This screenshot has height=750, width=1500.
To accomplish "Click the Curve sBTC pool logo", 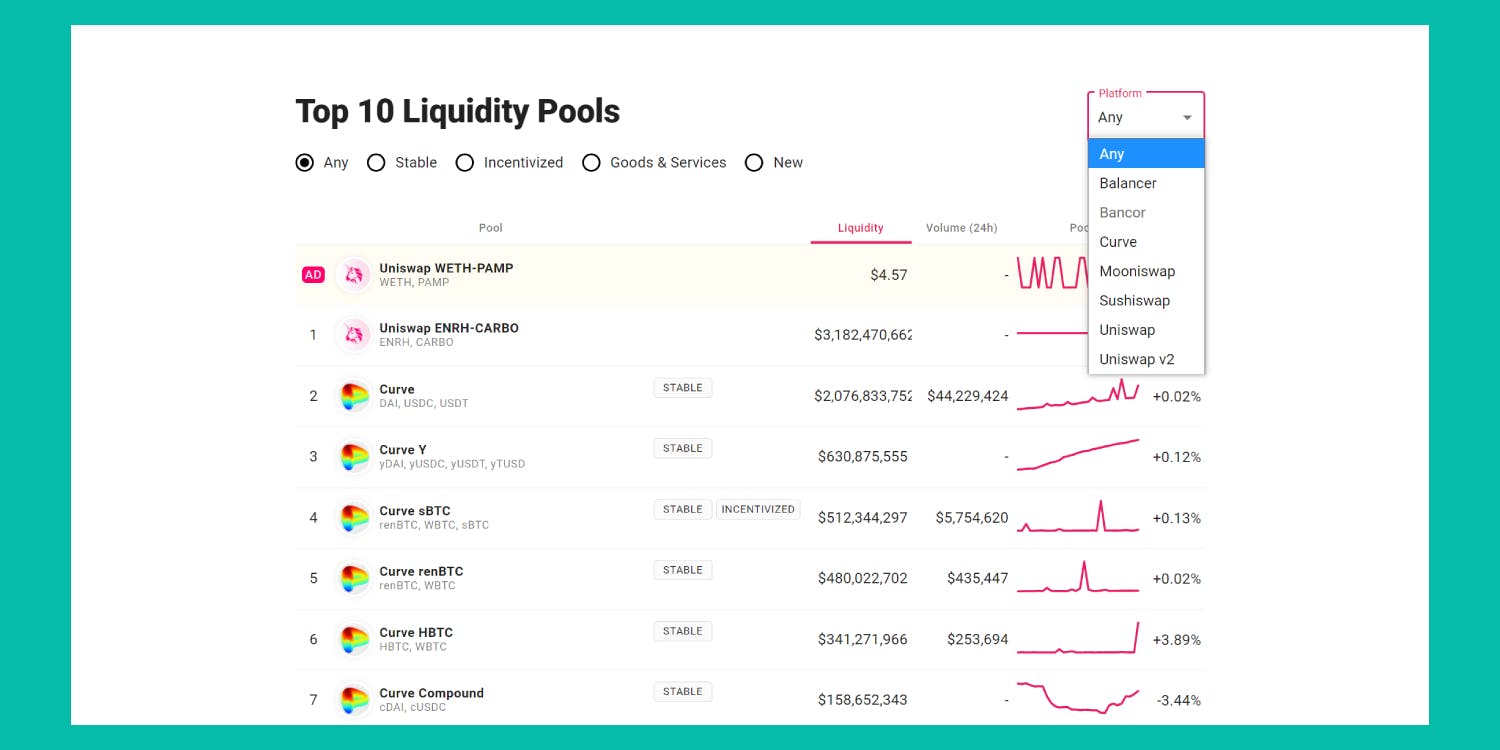I will coord(354,518).
